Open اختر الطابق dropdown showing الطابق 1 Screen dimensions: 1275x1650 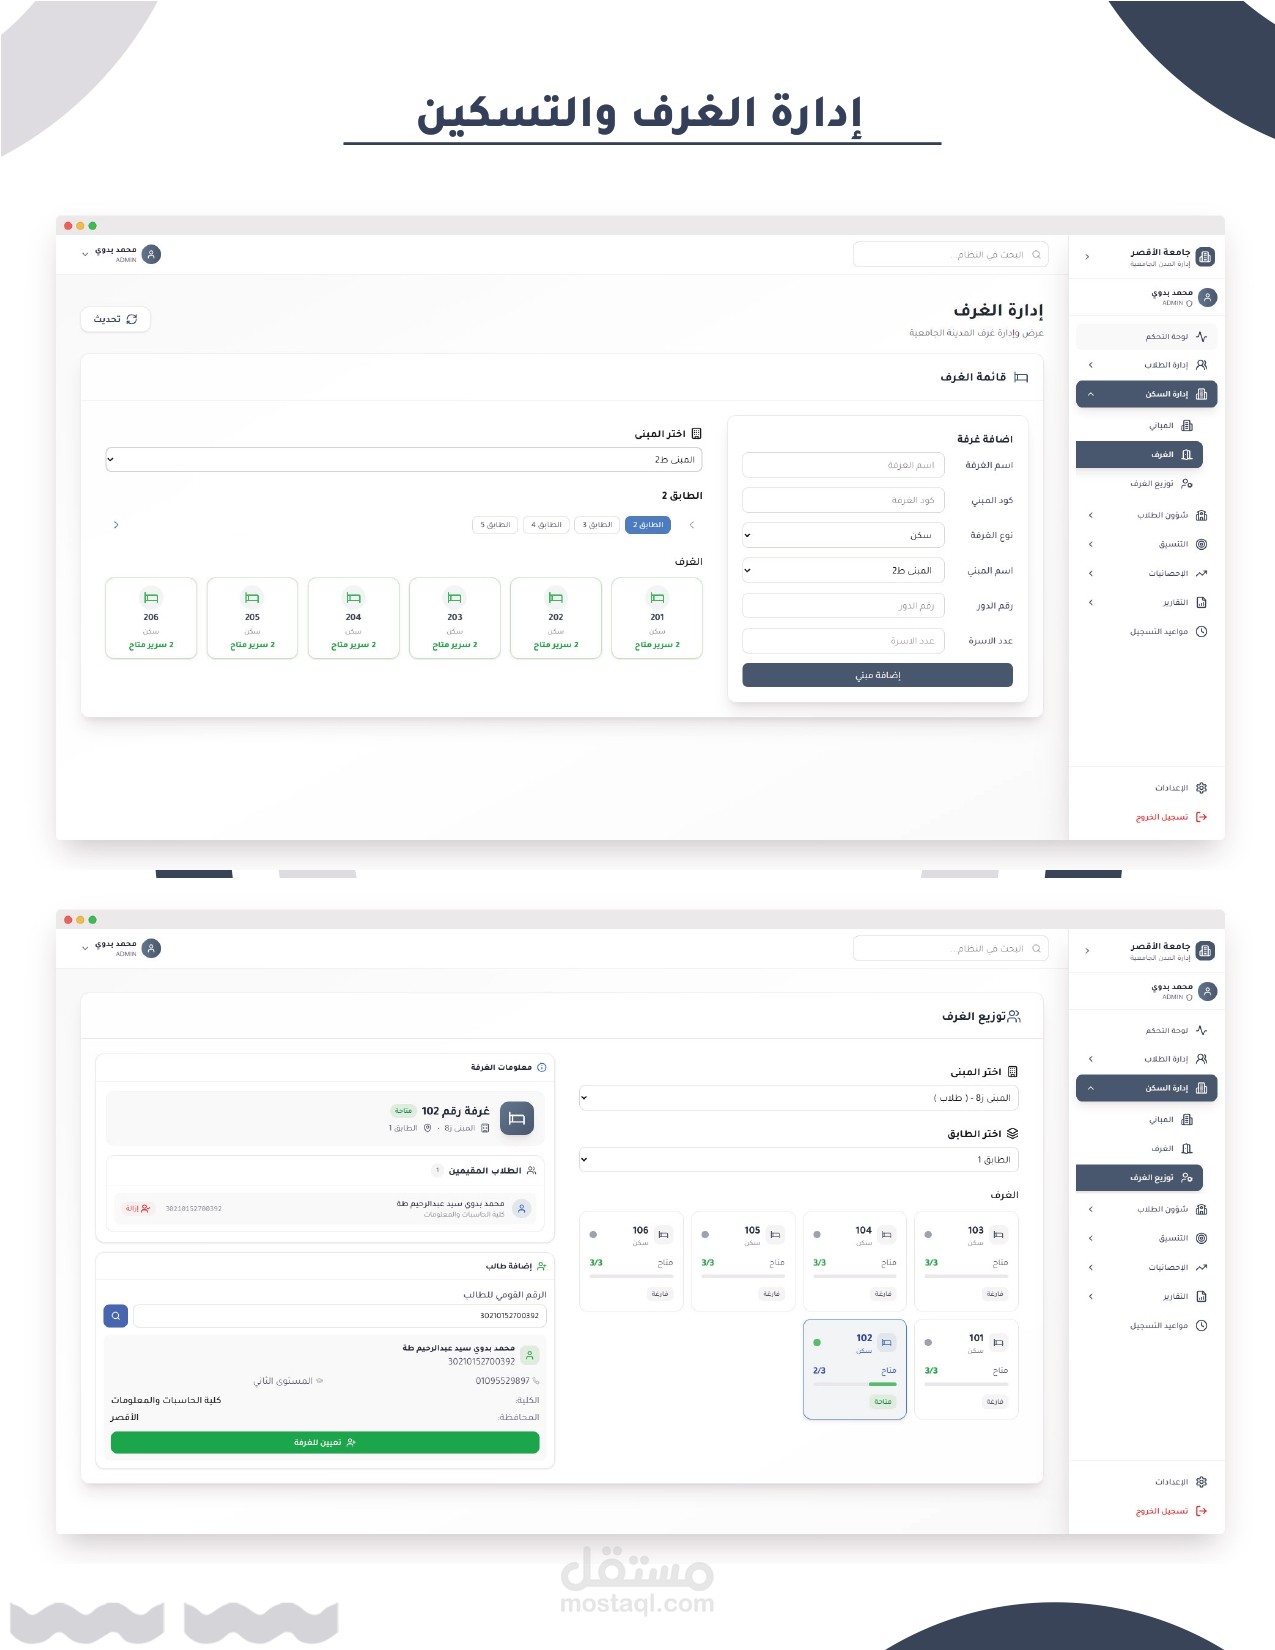pyautogui.click(x=799, y=1160)
